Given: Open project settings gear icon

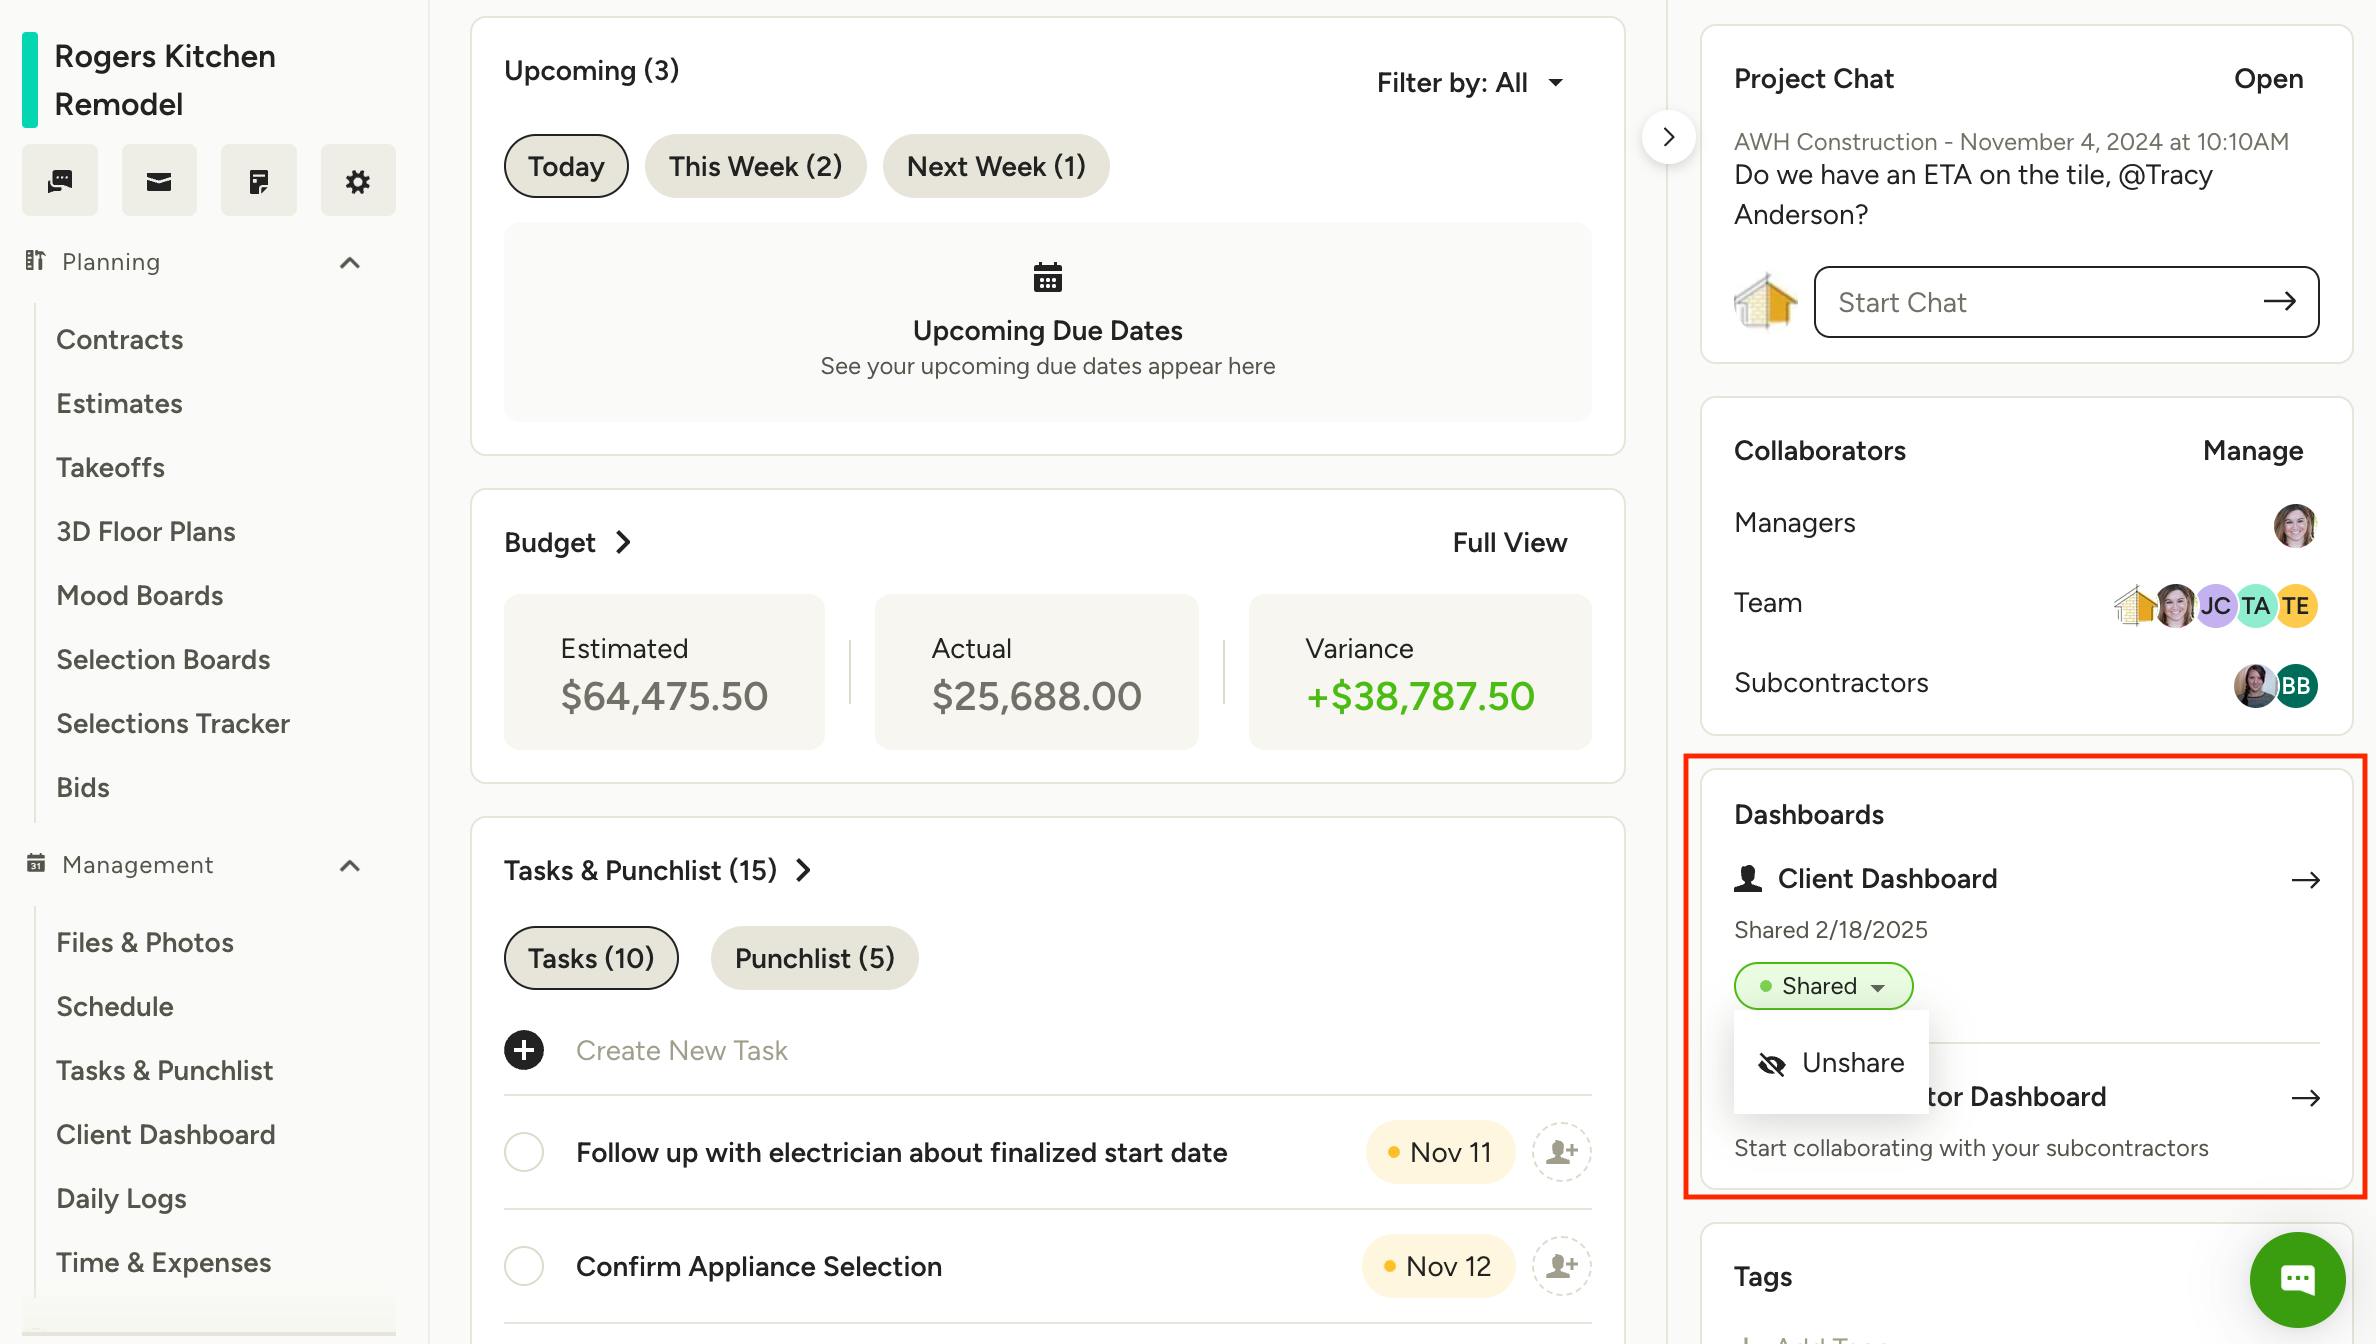Looking at the screenshot, I should point(357,181).
